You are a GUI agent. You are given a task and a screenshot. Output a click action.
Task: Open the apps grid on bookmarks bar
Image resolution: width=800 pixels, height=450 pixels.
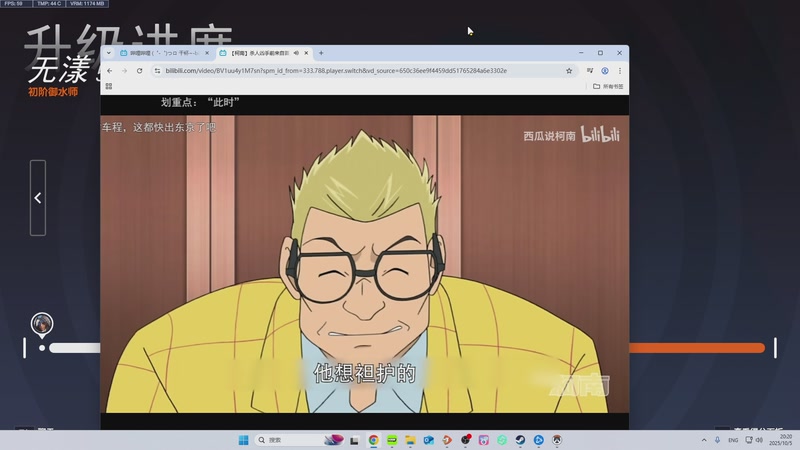(x=109, y=87)
